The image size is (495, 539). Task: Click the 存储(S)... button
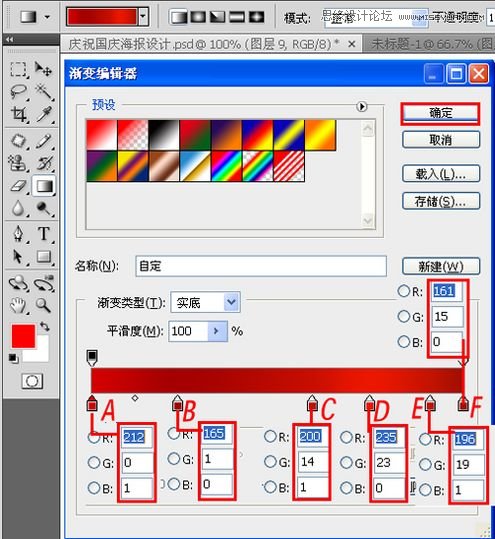point(441,201)
